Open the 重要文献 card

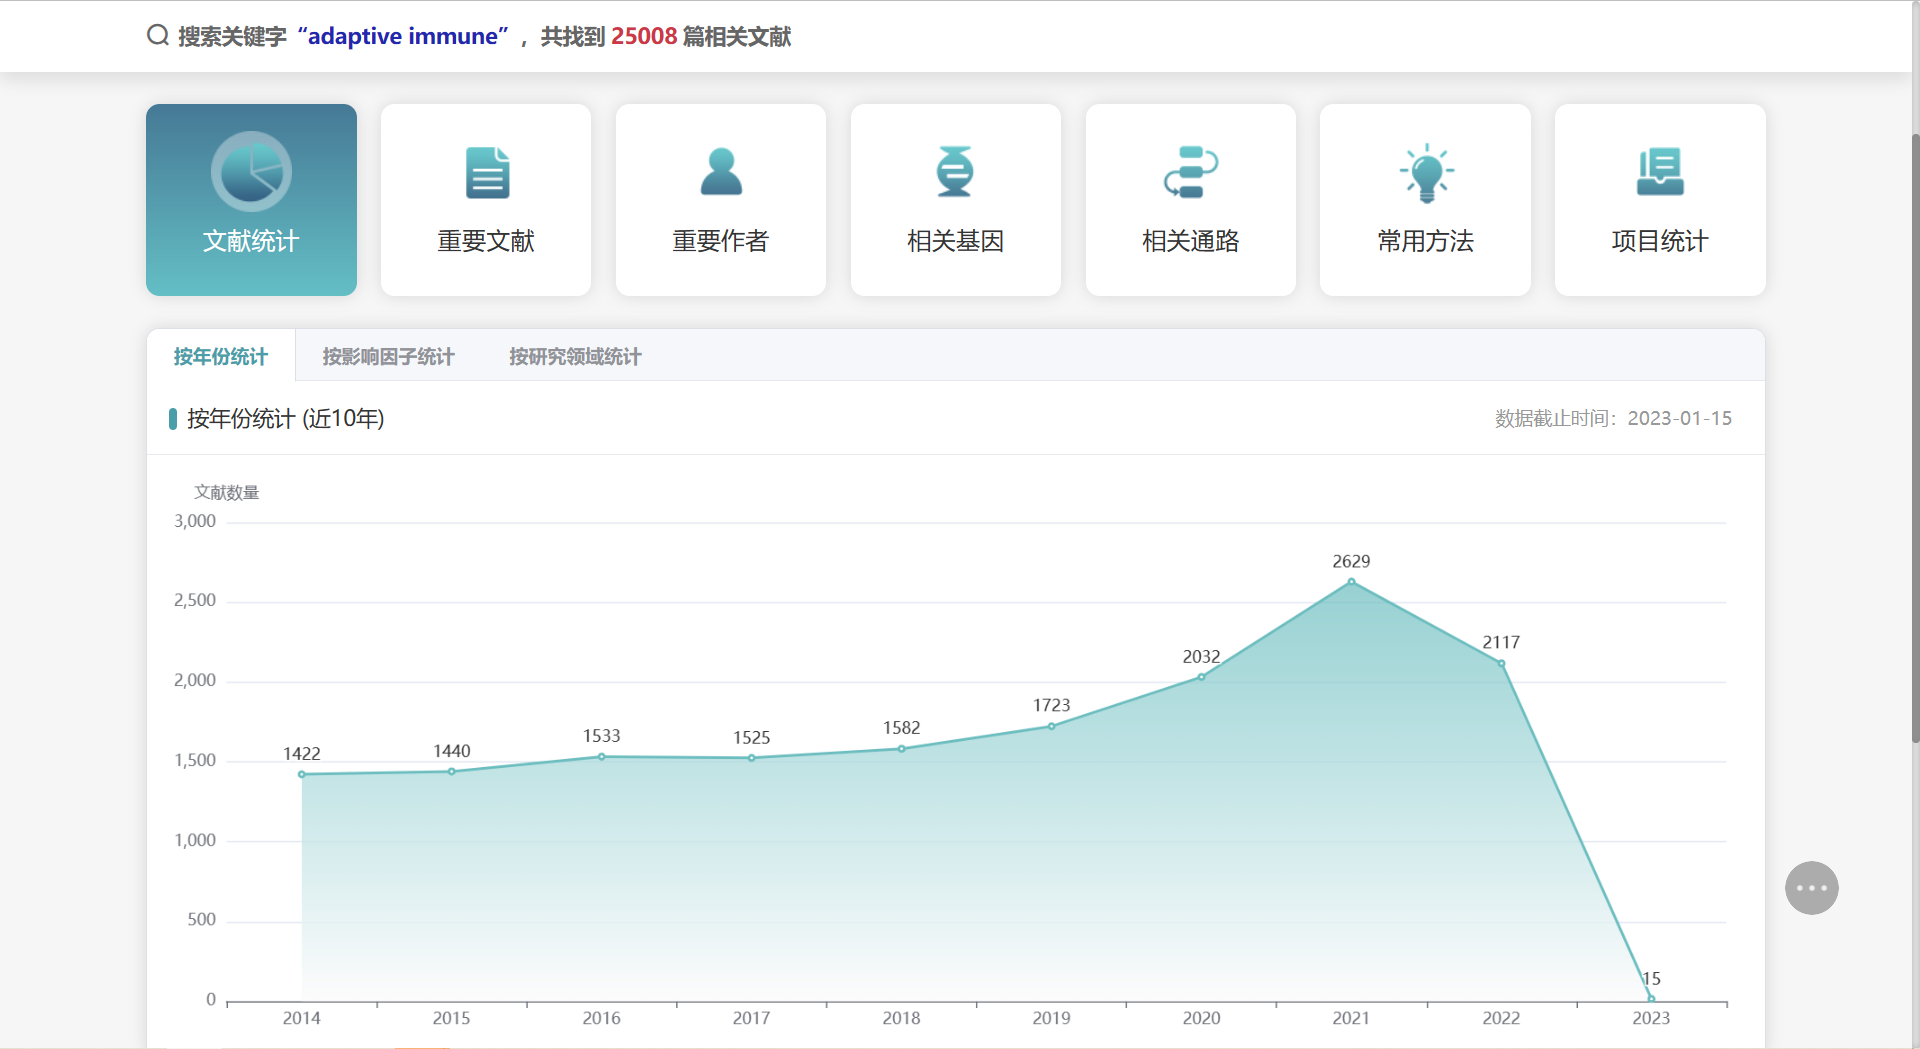pyautogui.click(x=486, y=200)
